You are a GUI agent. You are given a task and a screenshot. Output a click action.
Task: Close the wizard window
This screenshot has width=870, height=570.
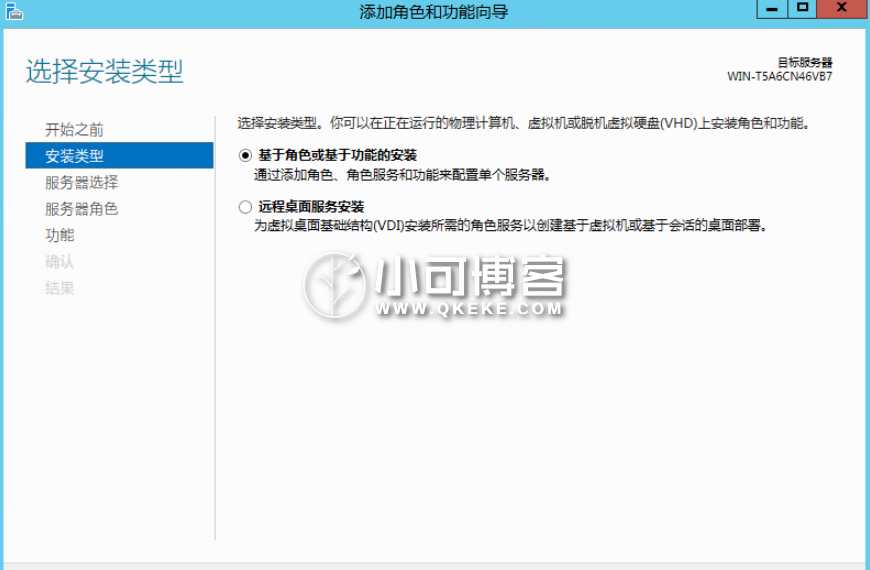click(x=842, y=9)
